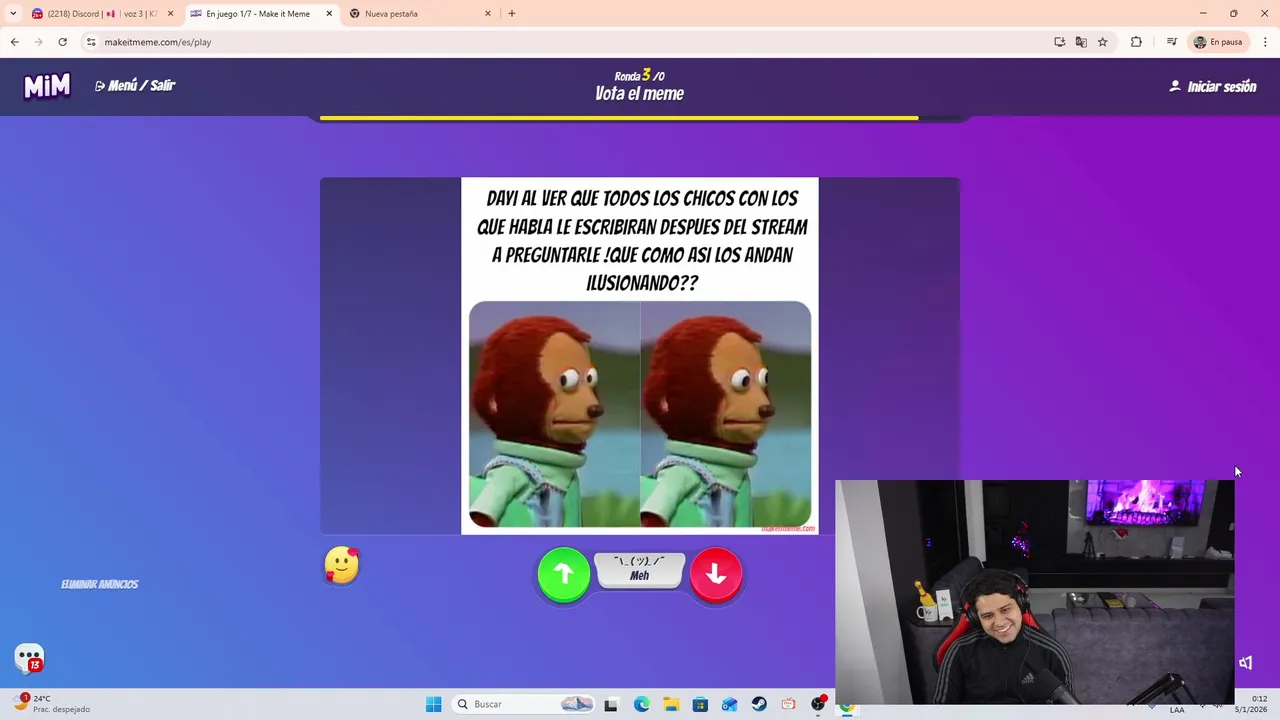The width and height of the screenshot is (1280, 720).
Task: Bookmark this page with star
Action: pyautogui.click(x=1103, y=42)
